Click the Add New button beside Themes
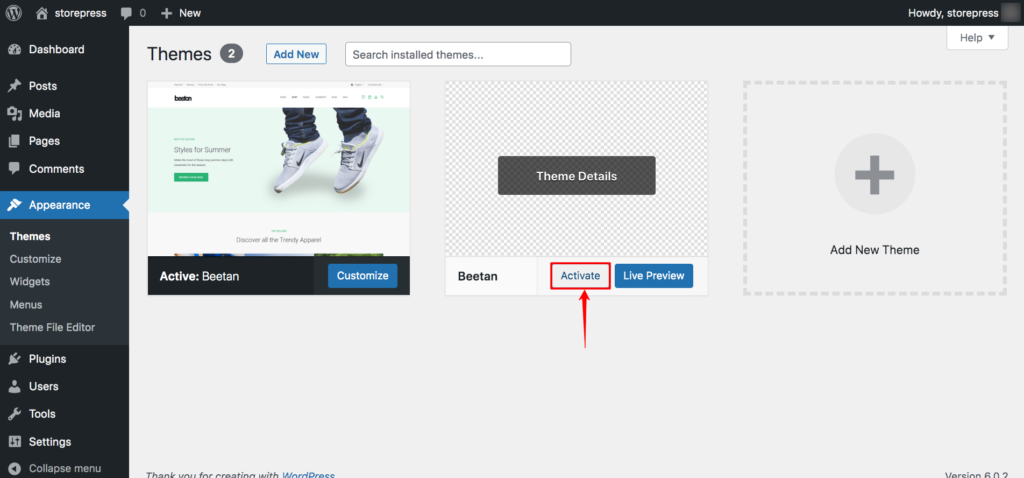 (x=296, y=54)
